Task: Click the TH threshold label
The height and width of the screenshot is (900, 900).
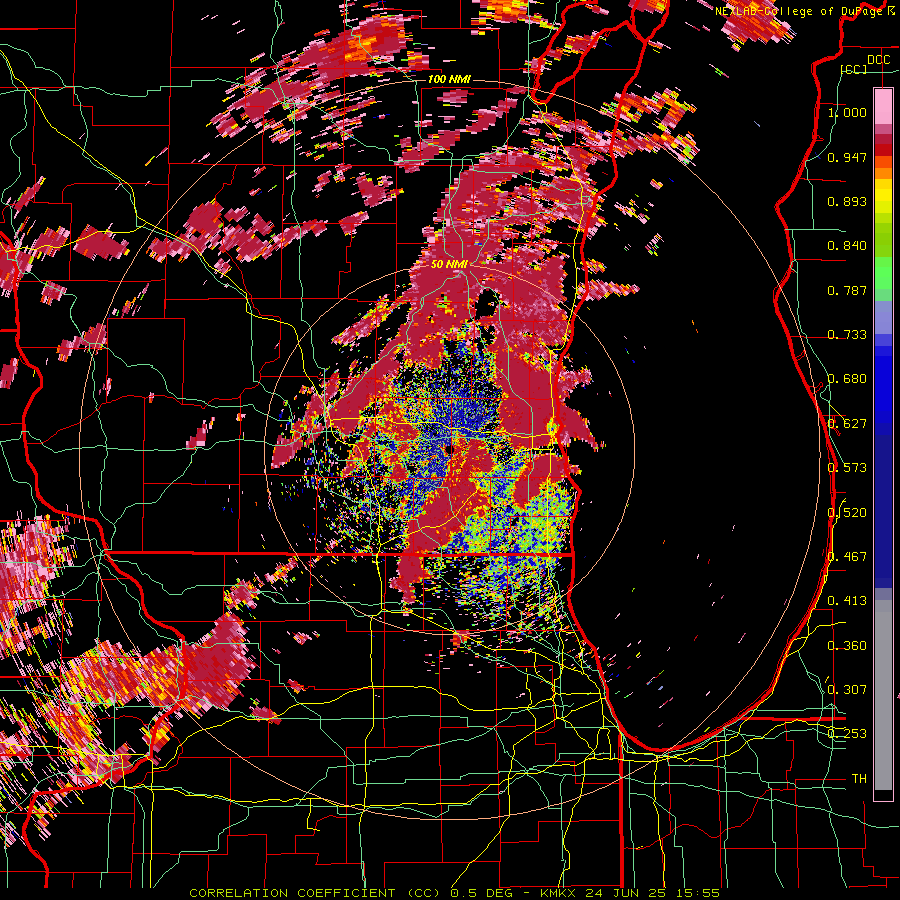Action: click(859, 779)
